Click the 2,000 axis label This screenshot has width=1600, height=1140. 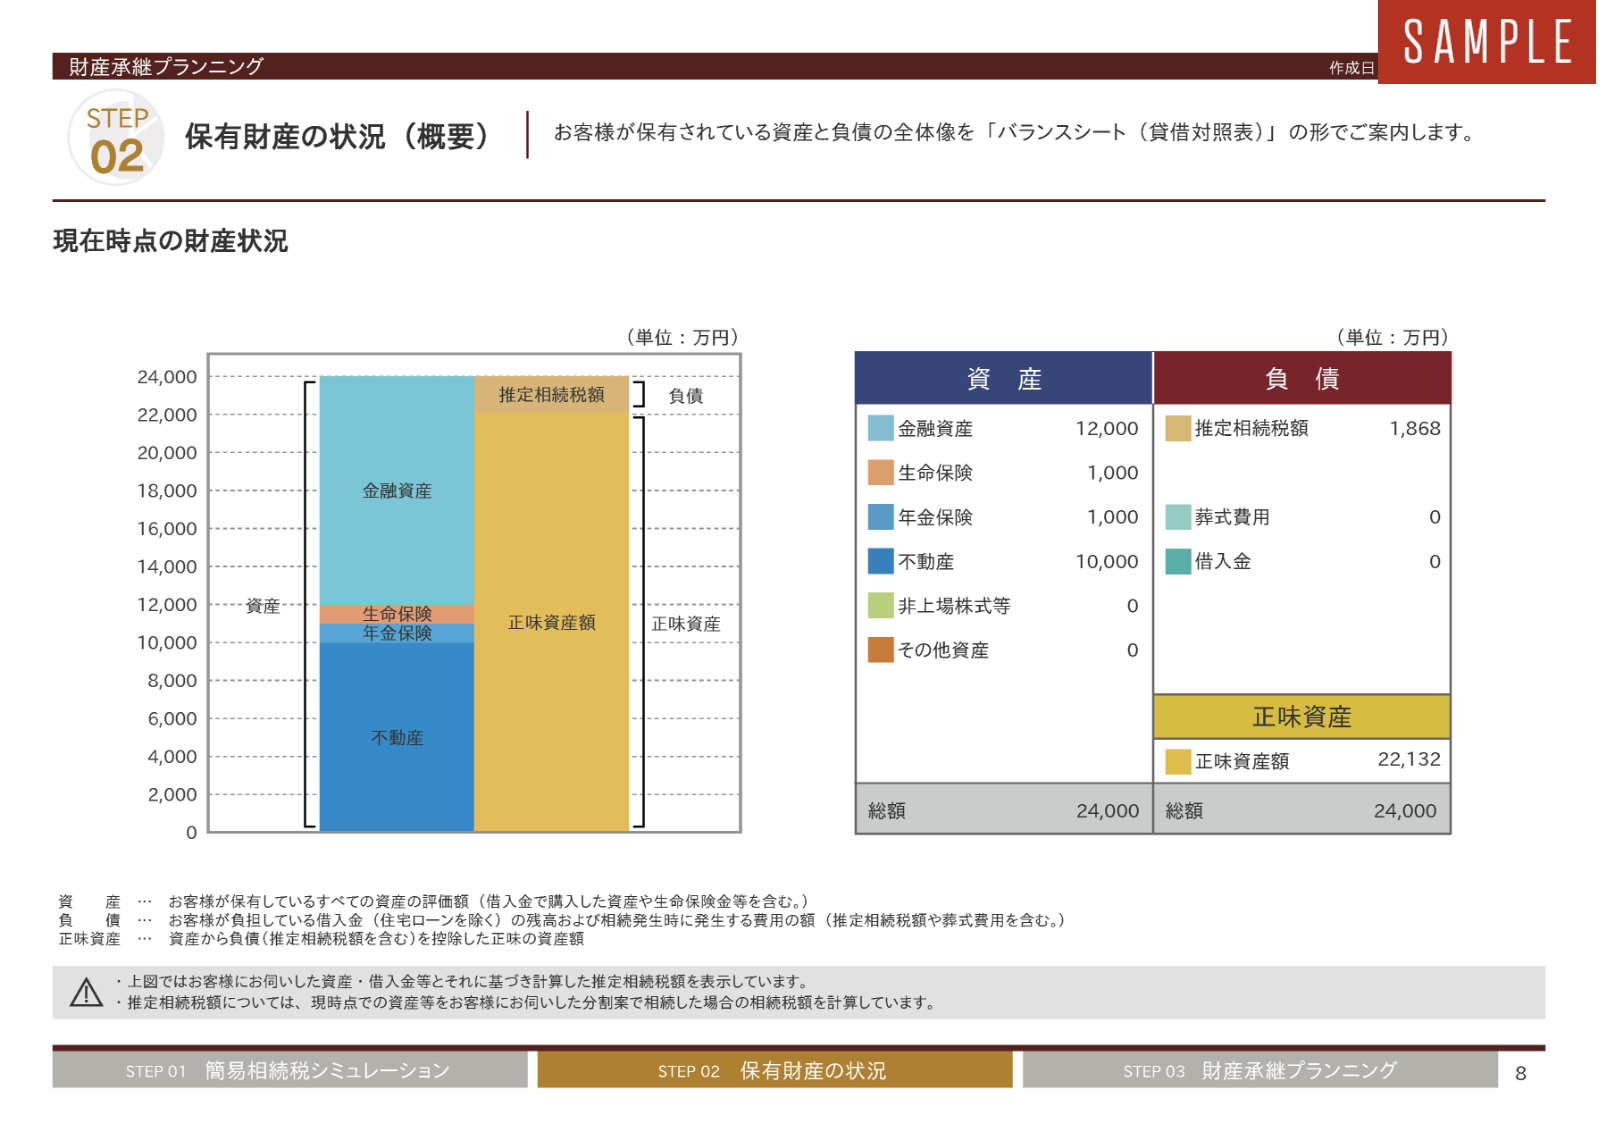click(x=172, y=795)
